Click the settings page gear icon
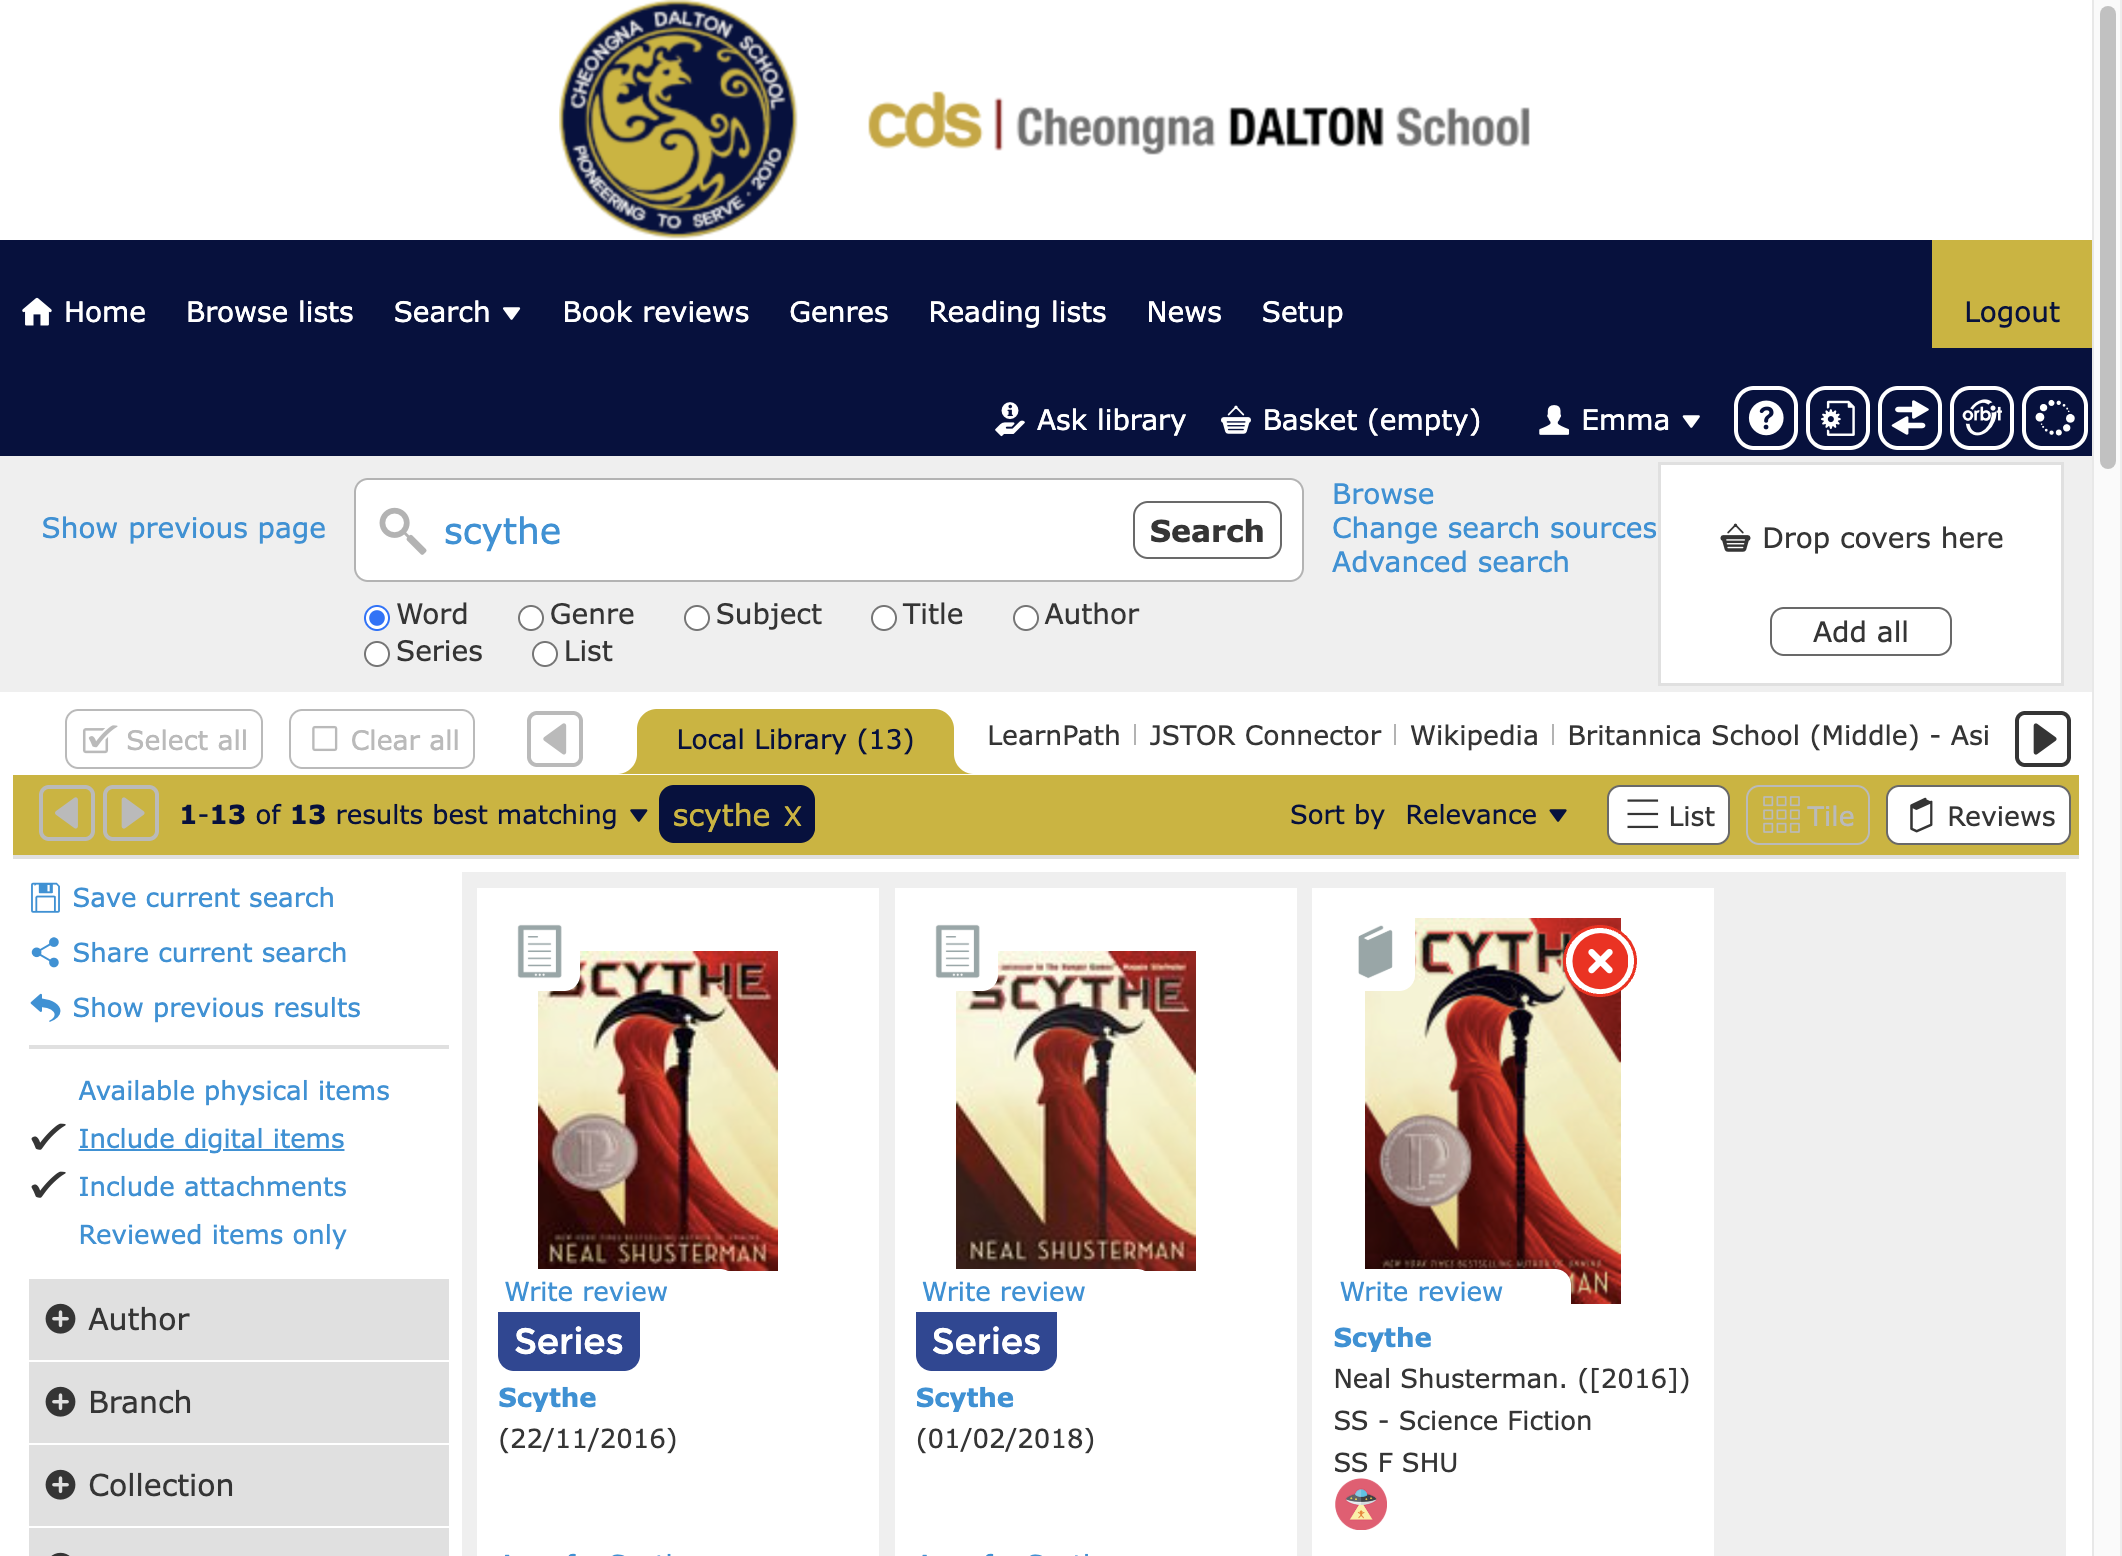2122x1556 pixels. 1838,418
